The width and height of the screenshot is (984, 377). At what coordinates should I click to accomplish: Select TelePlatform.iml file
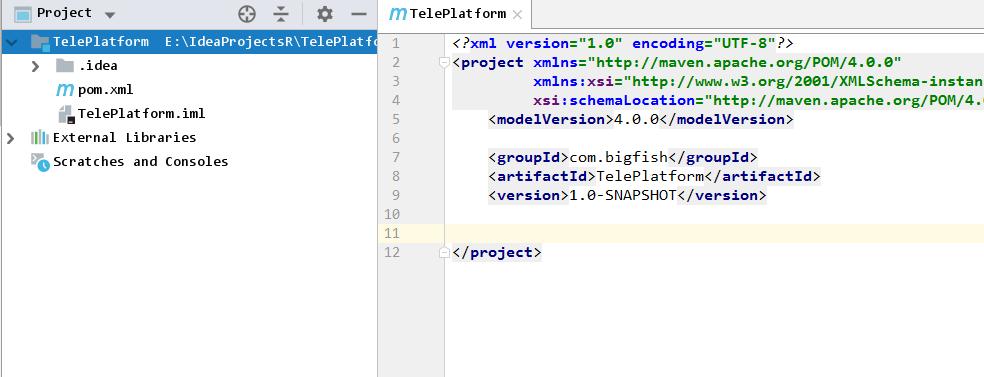pos(188,114)
